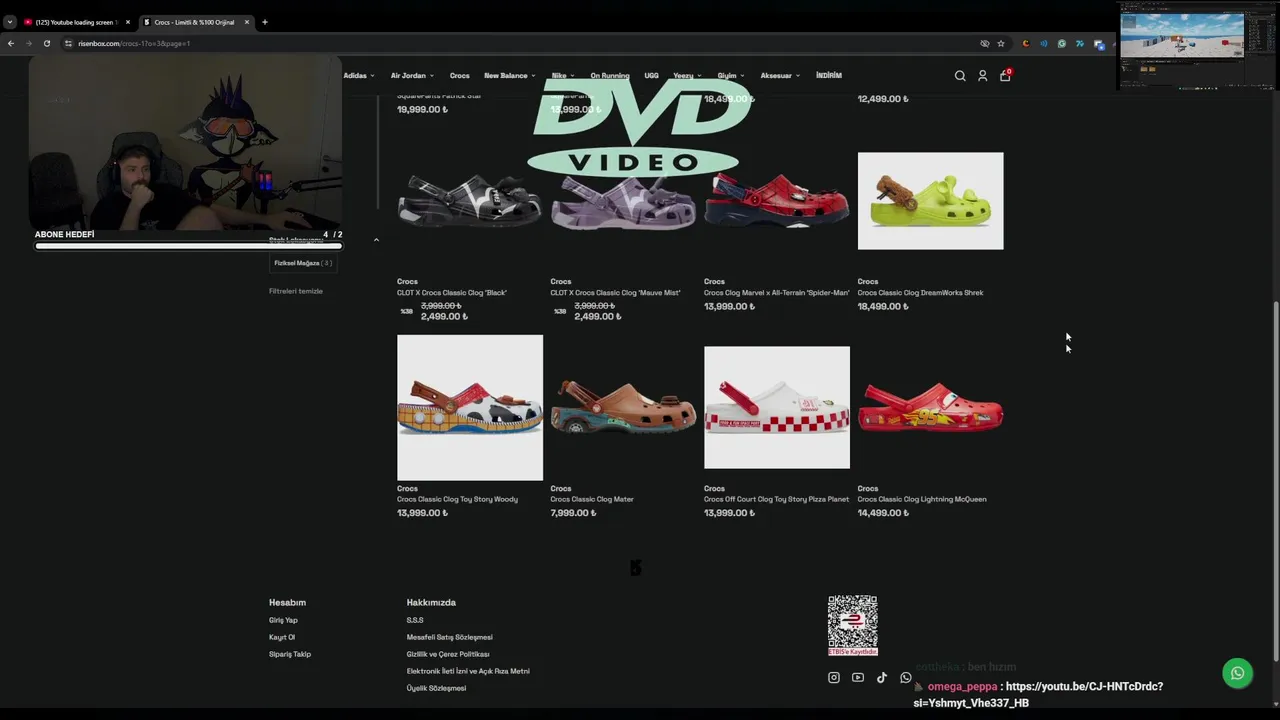Switch to Crocs - Limitli tab
The height and width of the screenshot is (720, 1280).
tap(195, 22)
